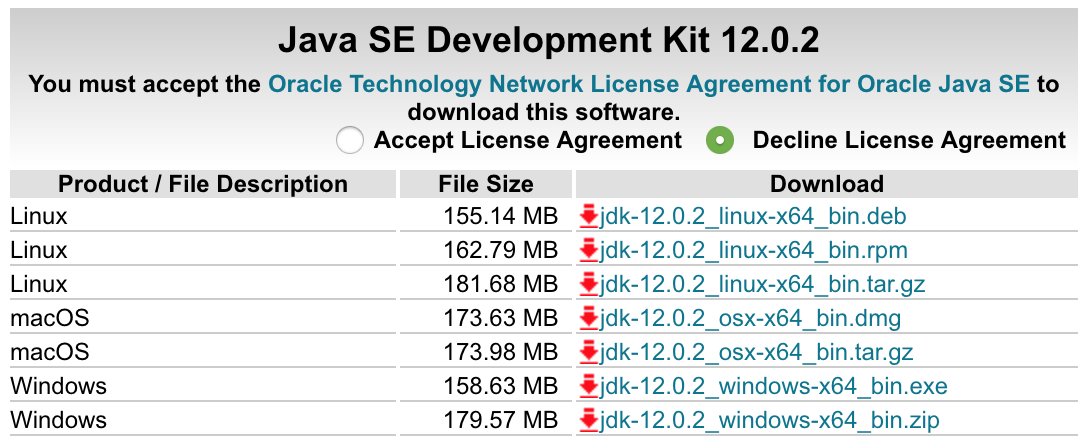1088x448 pixels.
Task: Click the Linux cell in the 155.14 MB row
Action: tap(203, 218)
